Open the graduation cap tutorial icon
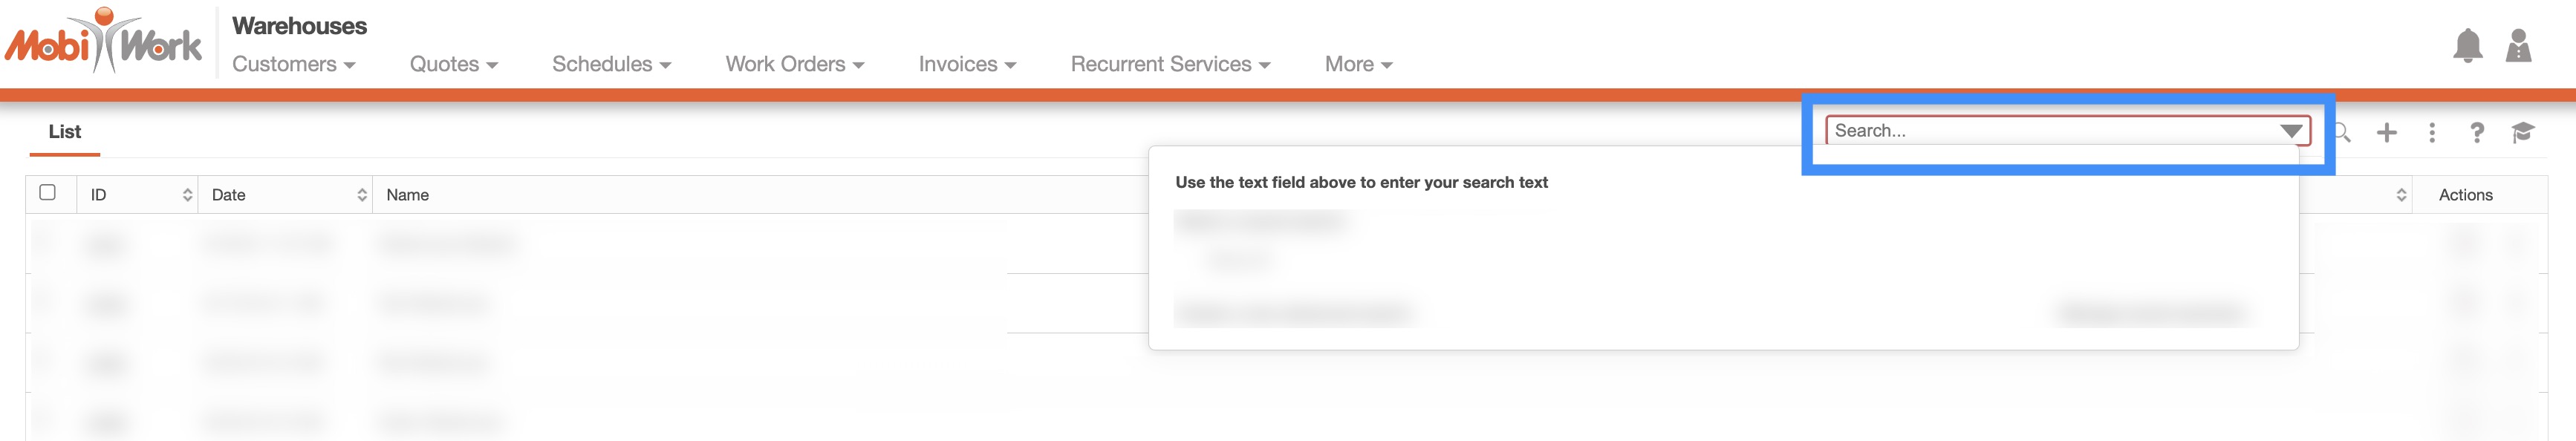Screen dimensions: 2576x441 pyautogui.click(x=2522, y=132)
